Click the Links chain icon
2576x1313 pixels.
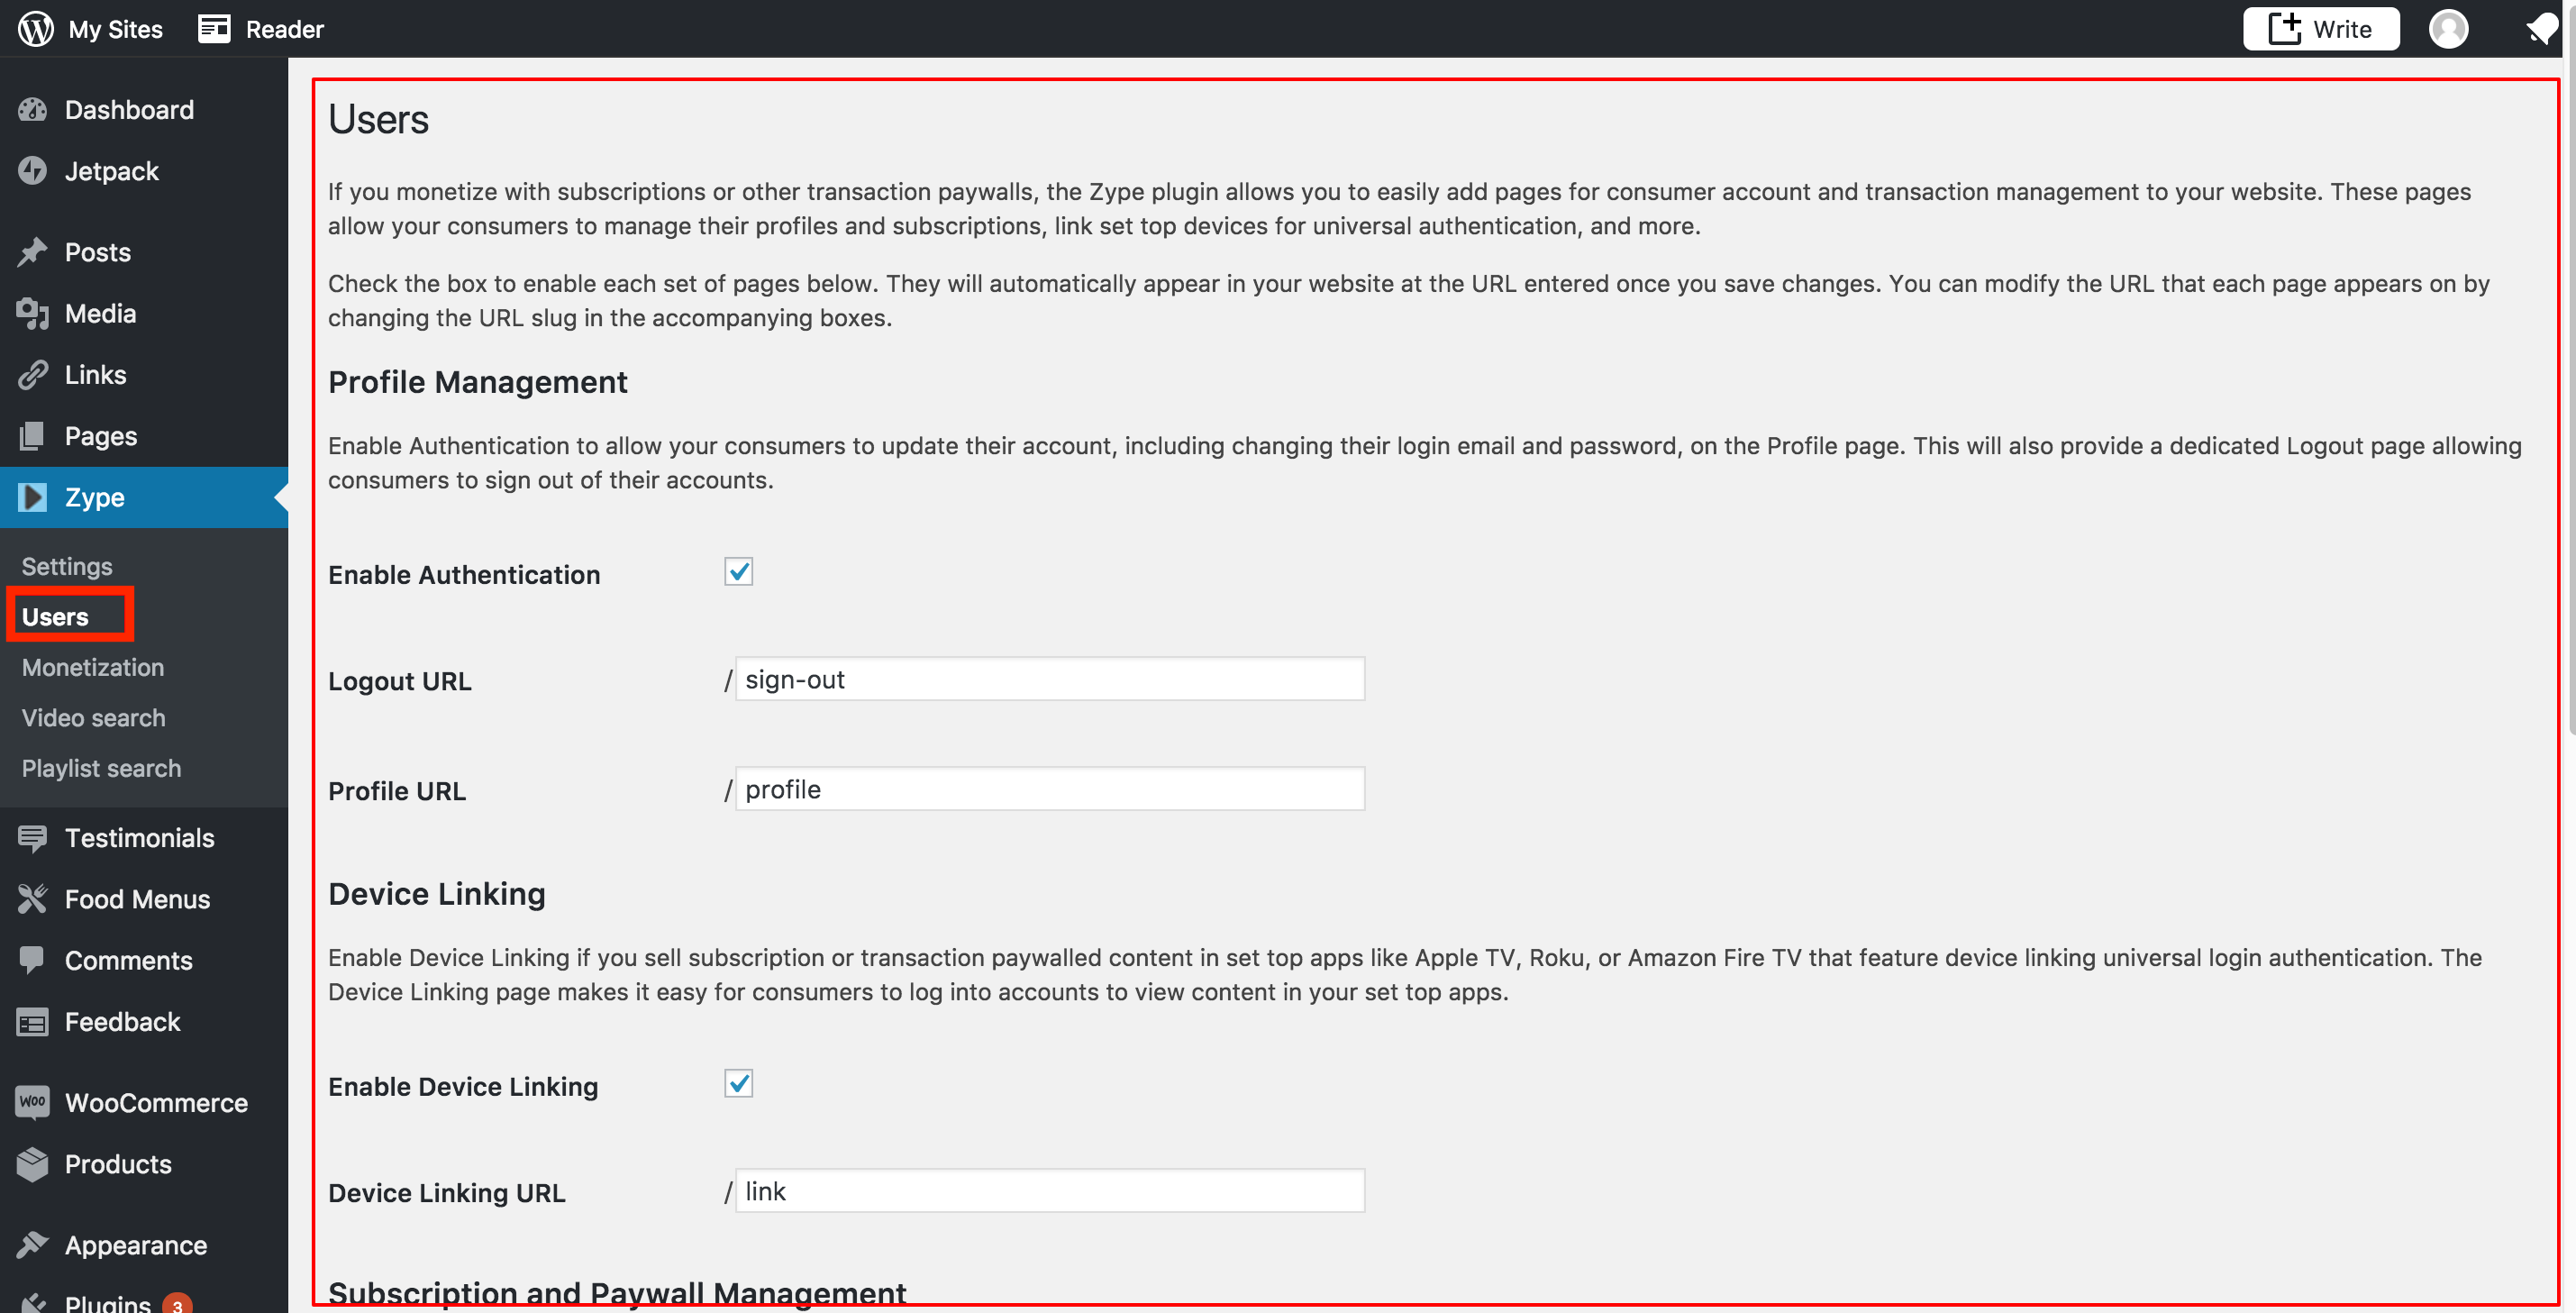tap(32, 375)
